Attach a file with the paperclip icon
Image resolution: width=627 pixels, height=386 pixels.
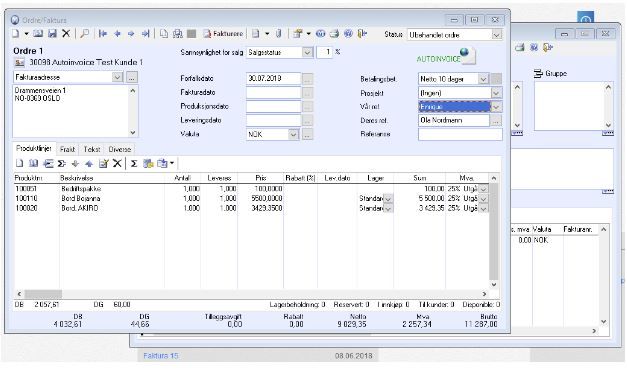(279, 34)
